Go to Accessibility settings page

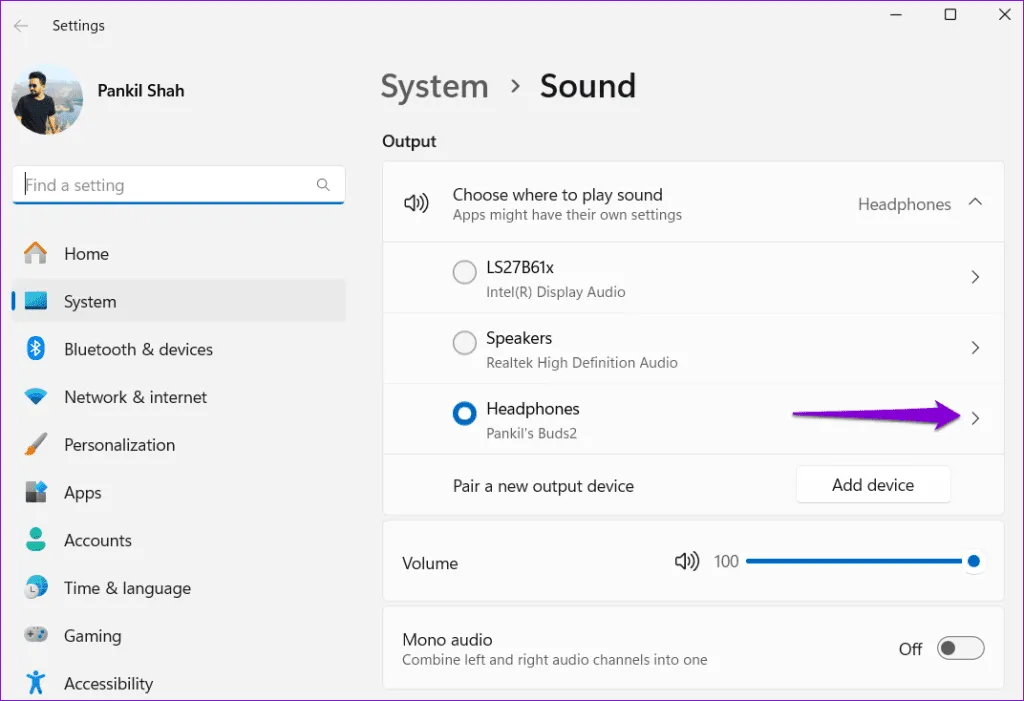[x=108, y=684]
